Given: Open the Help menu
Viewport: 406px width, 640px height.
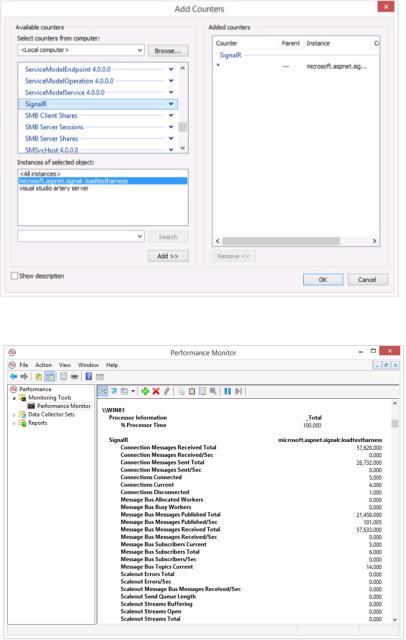Looking at the screenshot, I should coord(112,365).
